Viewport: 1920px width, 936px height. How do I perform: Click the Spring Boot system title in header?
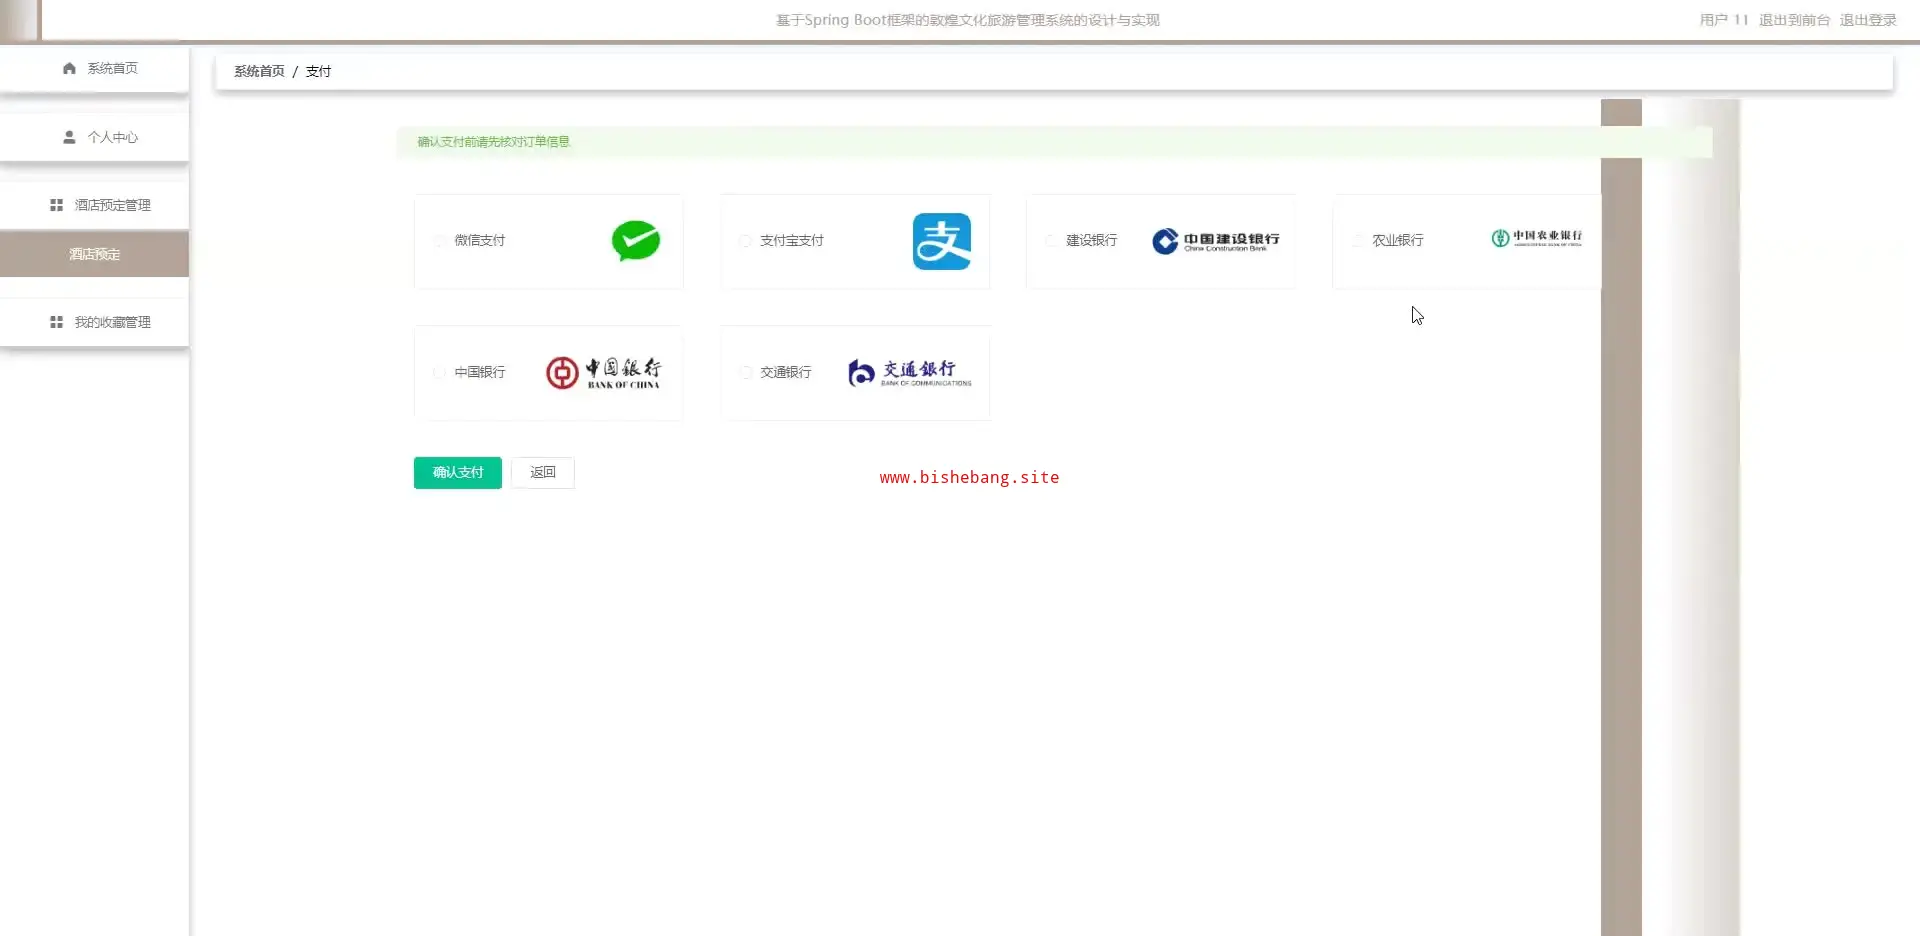(x=968, y=20)
